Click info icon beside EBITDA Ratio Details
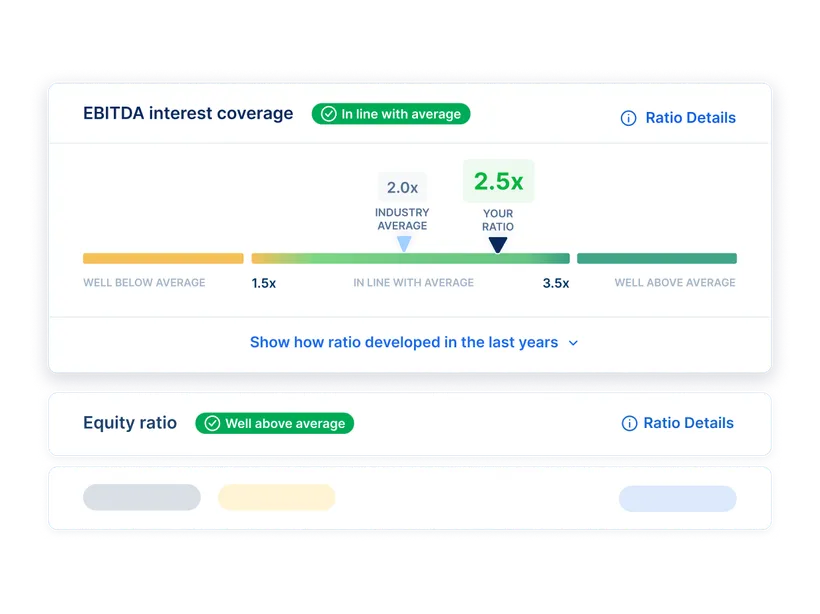This screenshot has width=820, height=614. (x=628, y=118)
